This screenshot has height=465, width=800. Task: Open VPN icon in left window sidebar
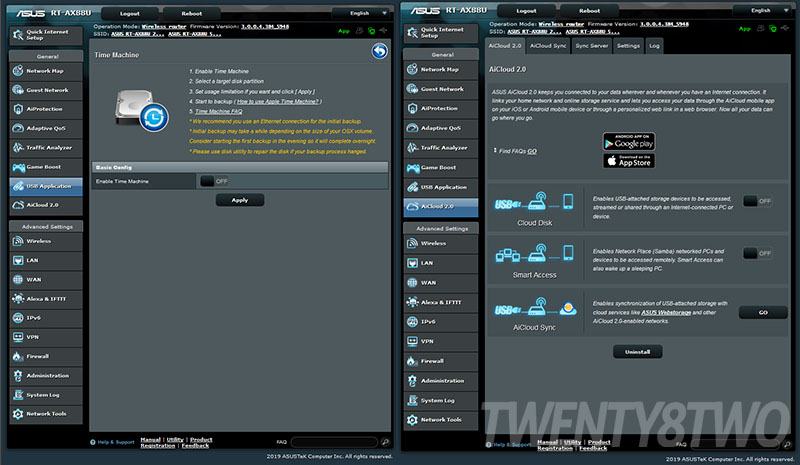click(x=18, y=337)
